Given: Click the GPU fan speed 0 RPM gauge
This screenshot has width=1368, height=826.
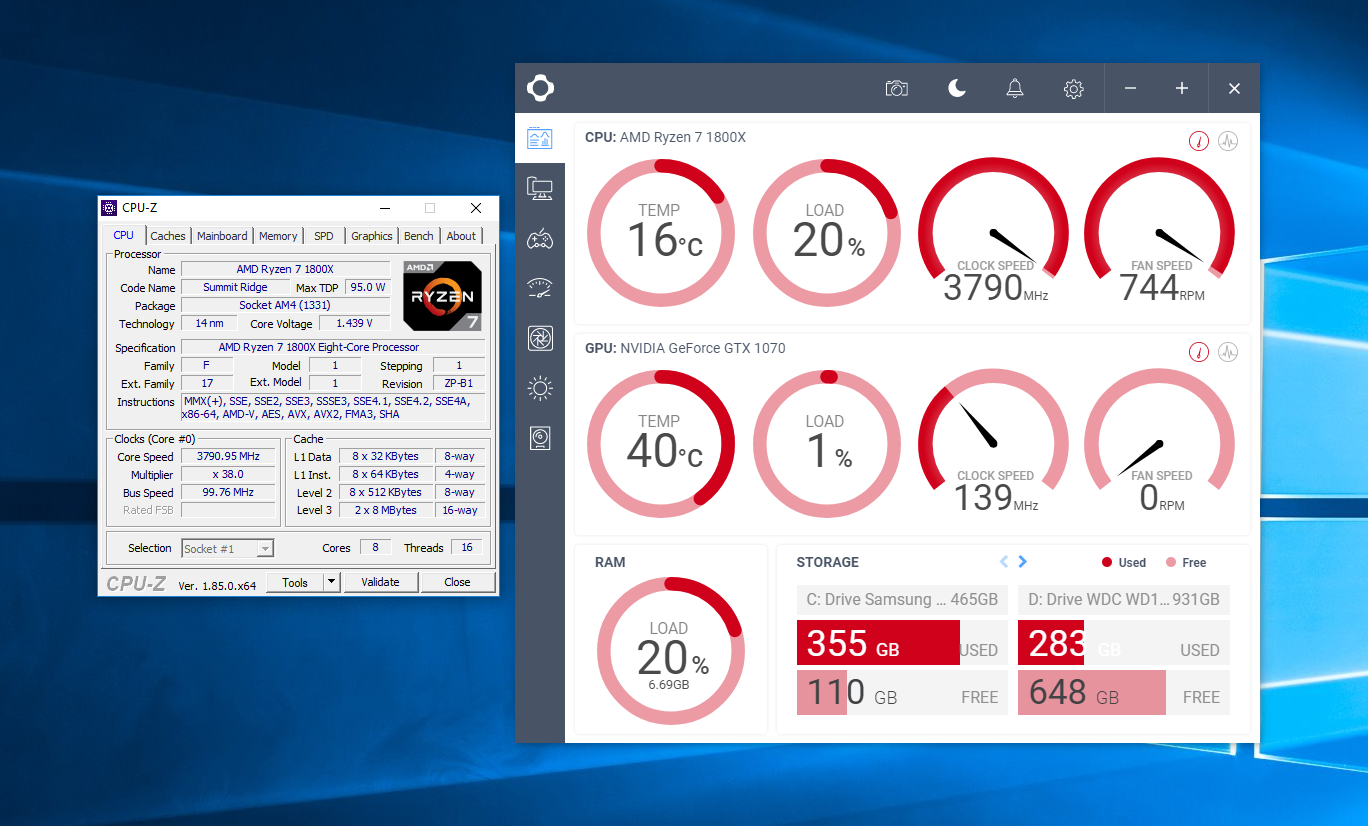Looking at the screenshot, I should coord(1158,443).
